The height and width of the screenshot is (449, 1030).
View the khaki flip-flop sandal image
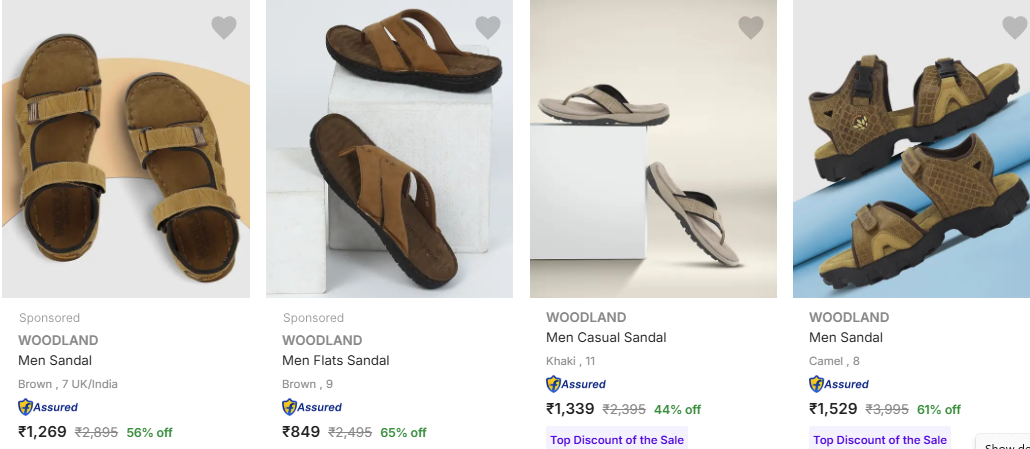[x=653, y=150]
